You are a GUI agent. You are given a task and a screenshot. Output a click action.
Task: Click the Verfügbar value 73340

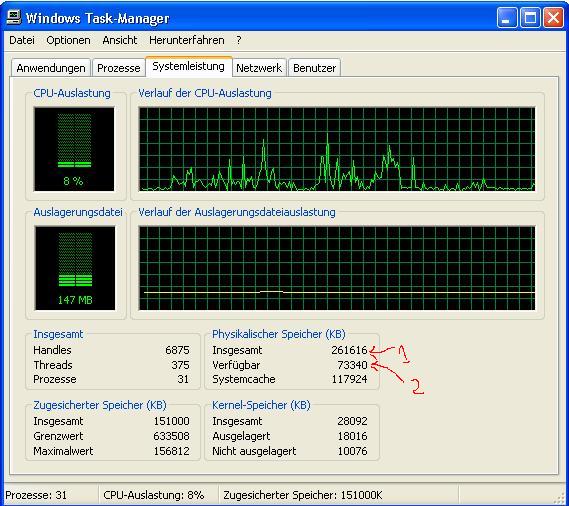tap(352, 365)
